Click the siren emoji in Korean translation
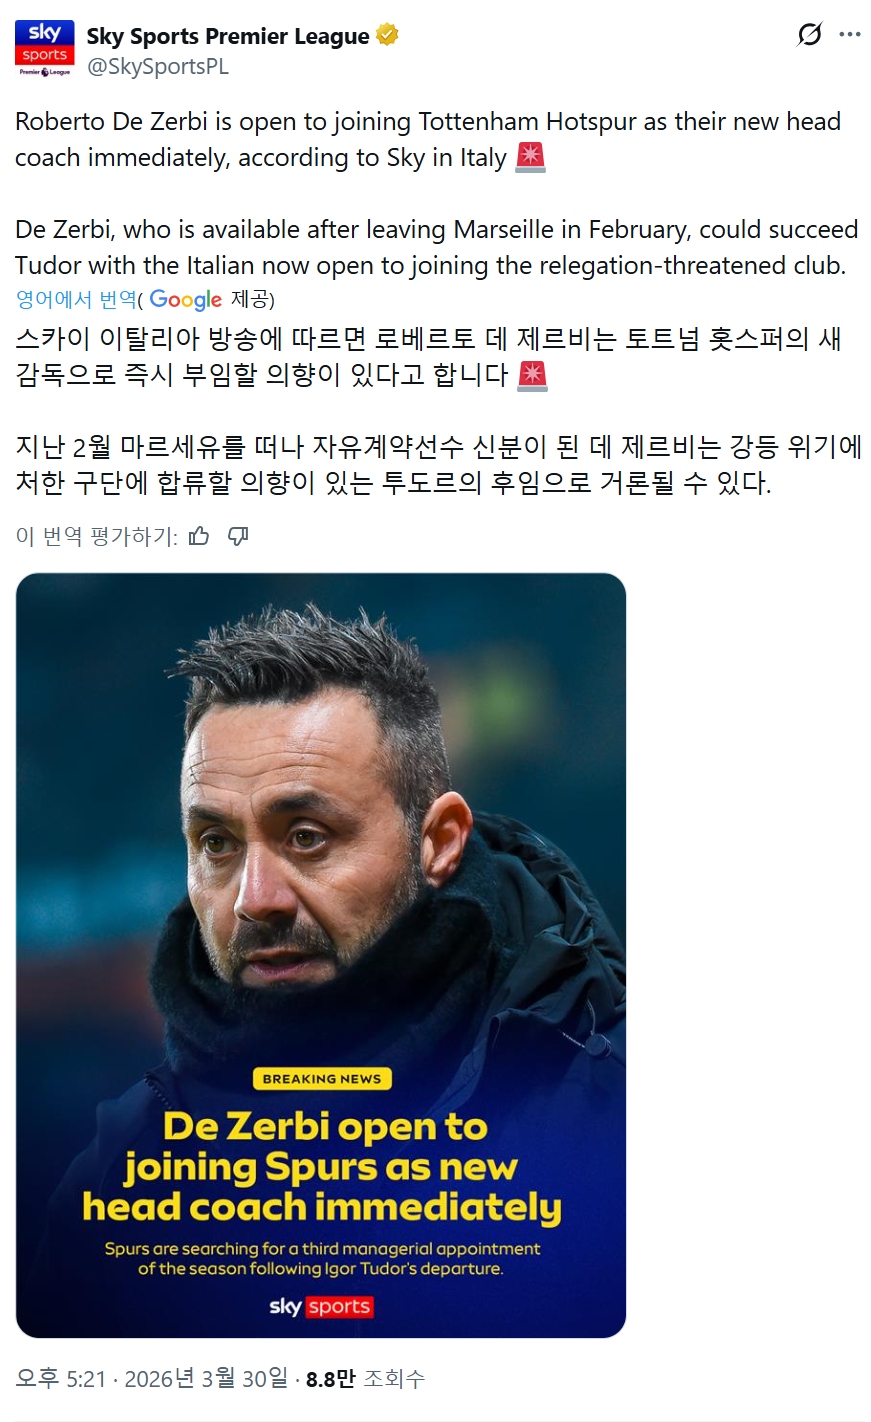 tap(532, 375)
